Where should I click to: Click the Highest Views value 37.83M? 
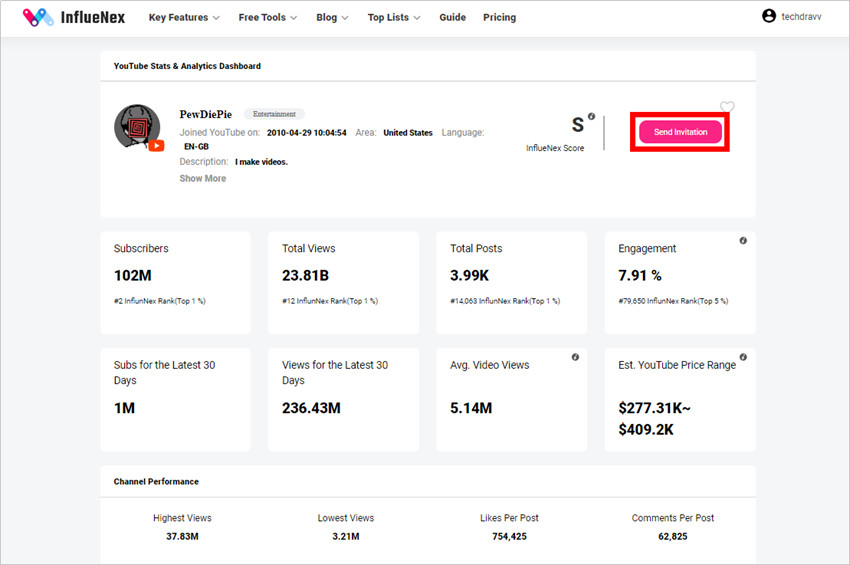click(x=182, y=536)
